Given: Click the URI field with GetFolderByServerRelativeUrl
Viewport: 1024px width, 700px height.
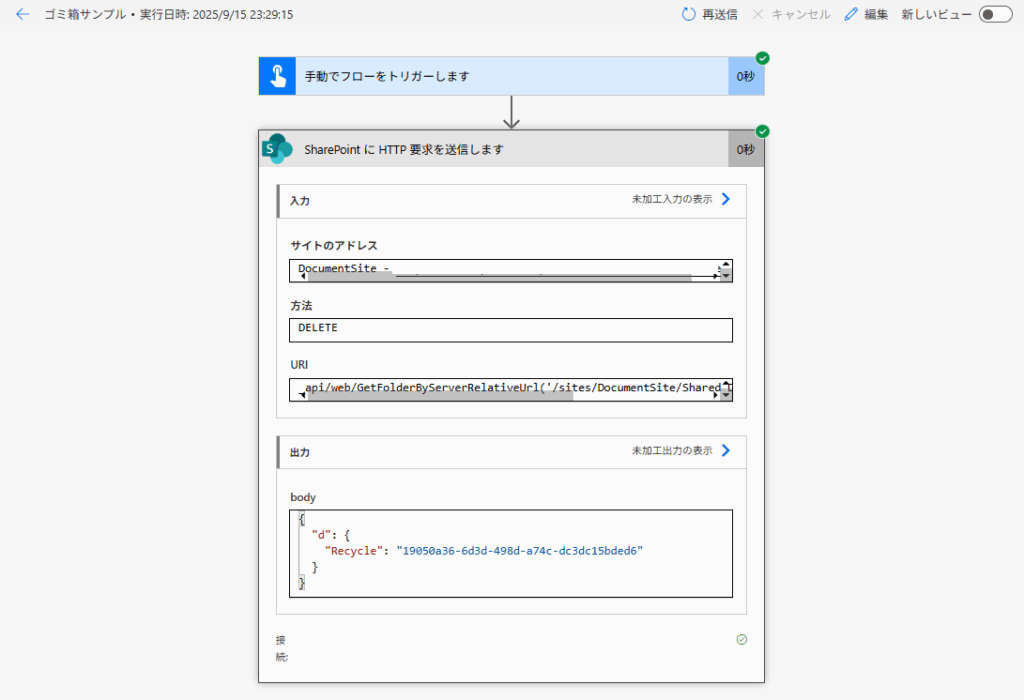Looking at the screenshot, I should click(511, 389).
